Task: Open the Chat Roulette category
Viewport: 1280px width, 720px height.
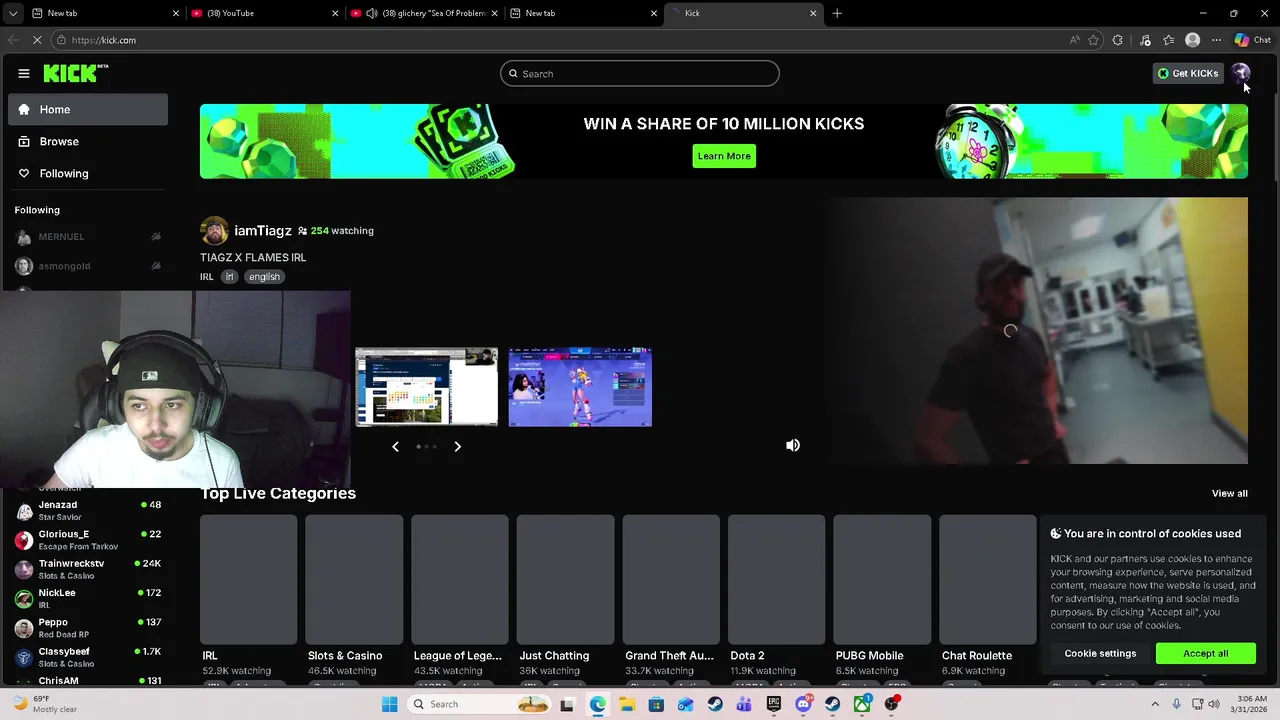Action: pos(988,579)
